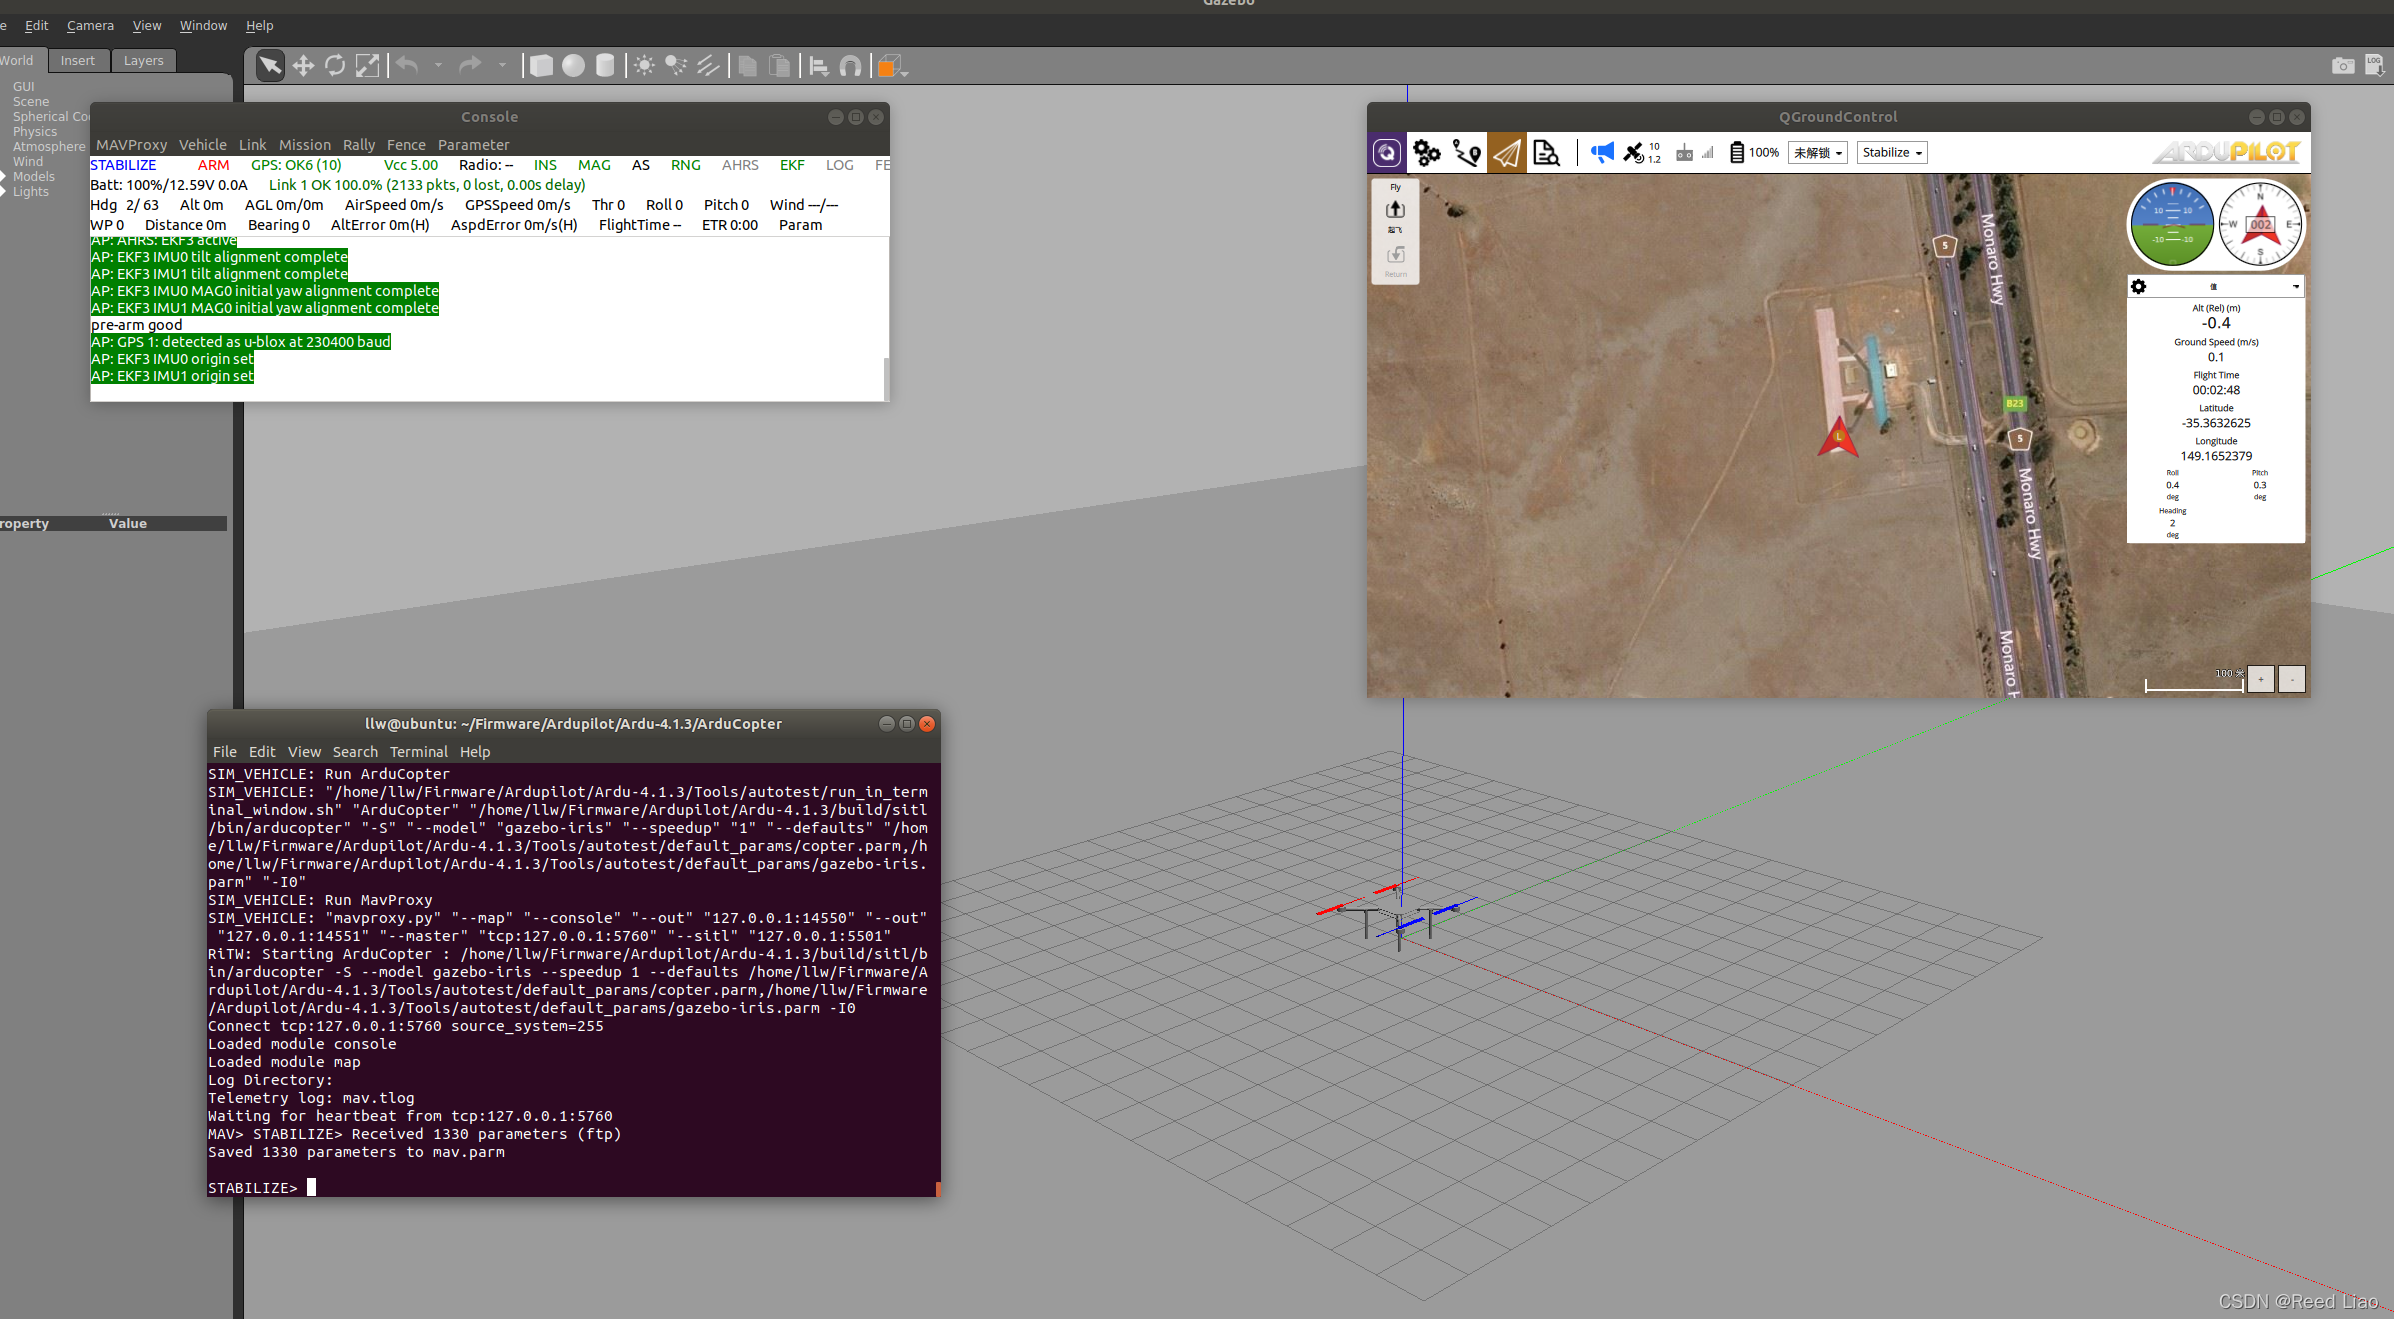Click the Gazebo paste icon

(x=779, y=66)
